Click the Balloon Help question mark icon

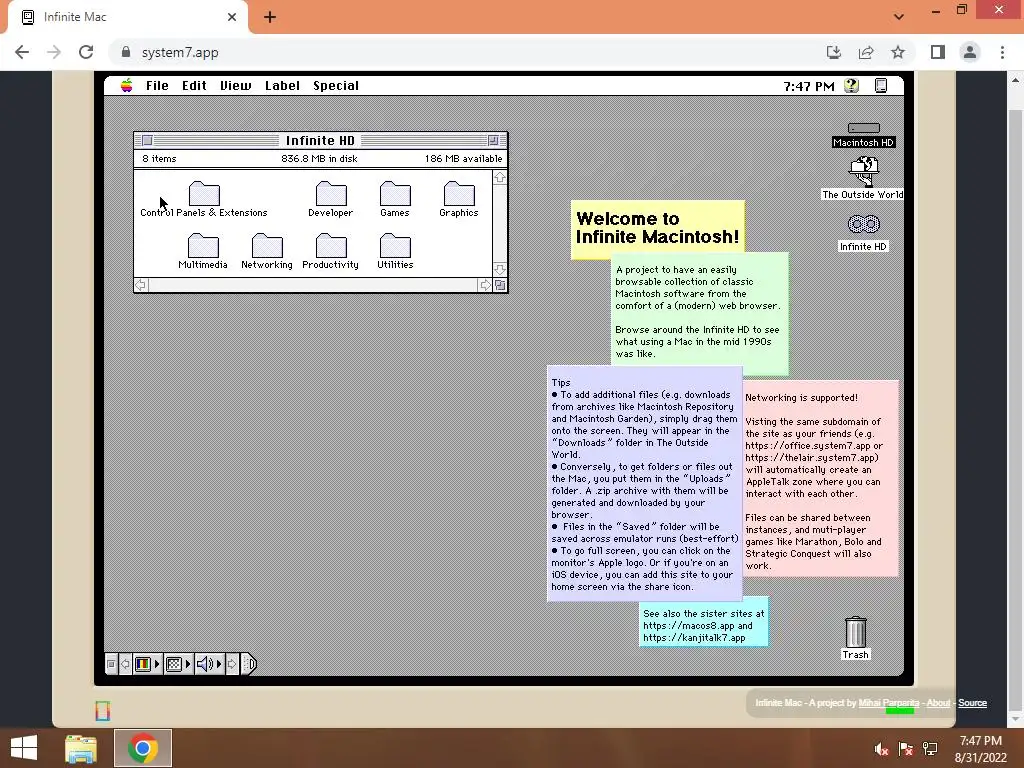click(851, 86)
